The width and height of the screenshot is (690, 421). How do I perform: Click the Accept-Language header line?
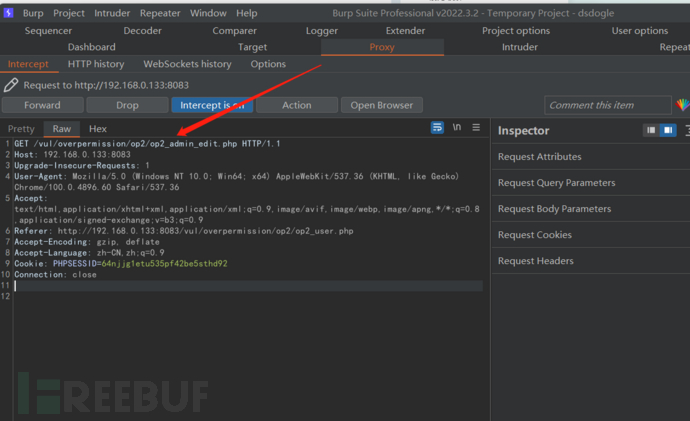[89, 253]
